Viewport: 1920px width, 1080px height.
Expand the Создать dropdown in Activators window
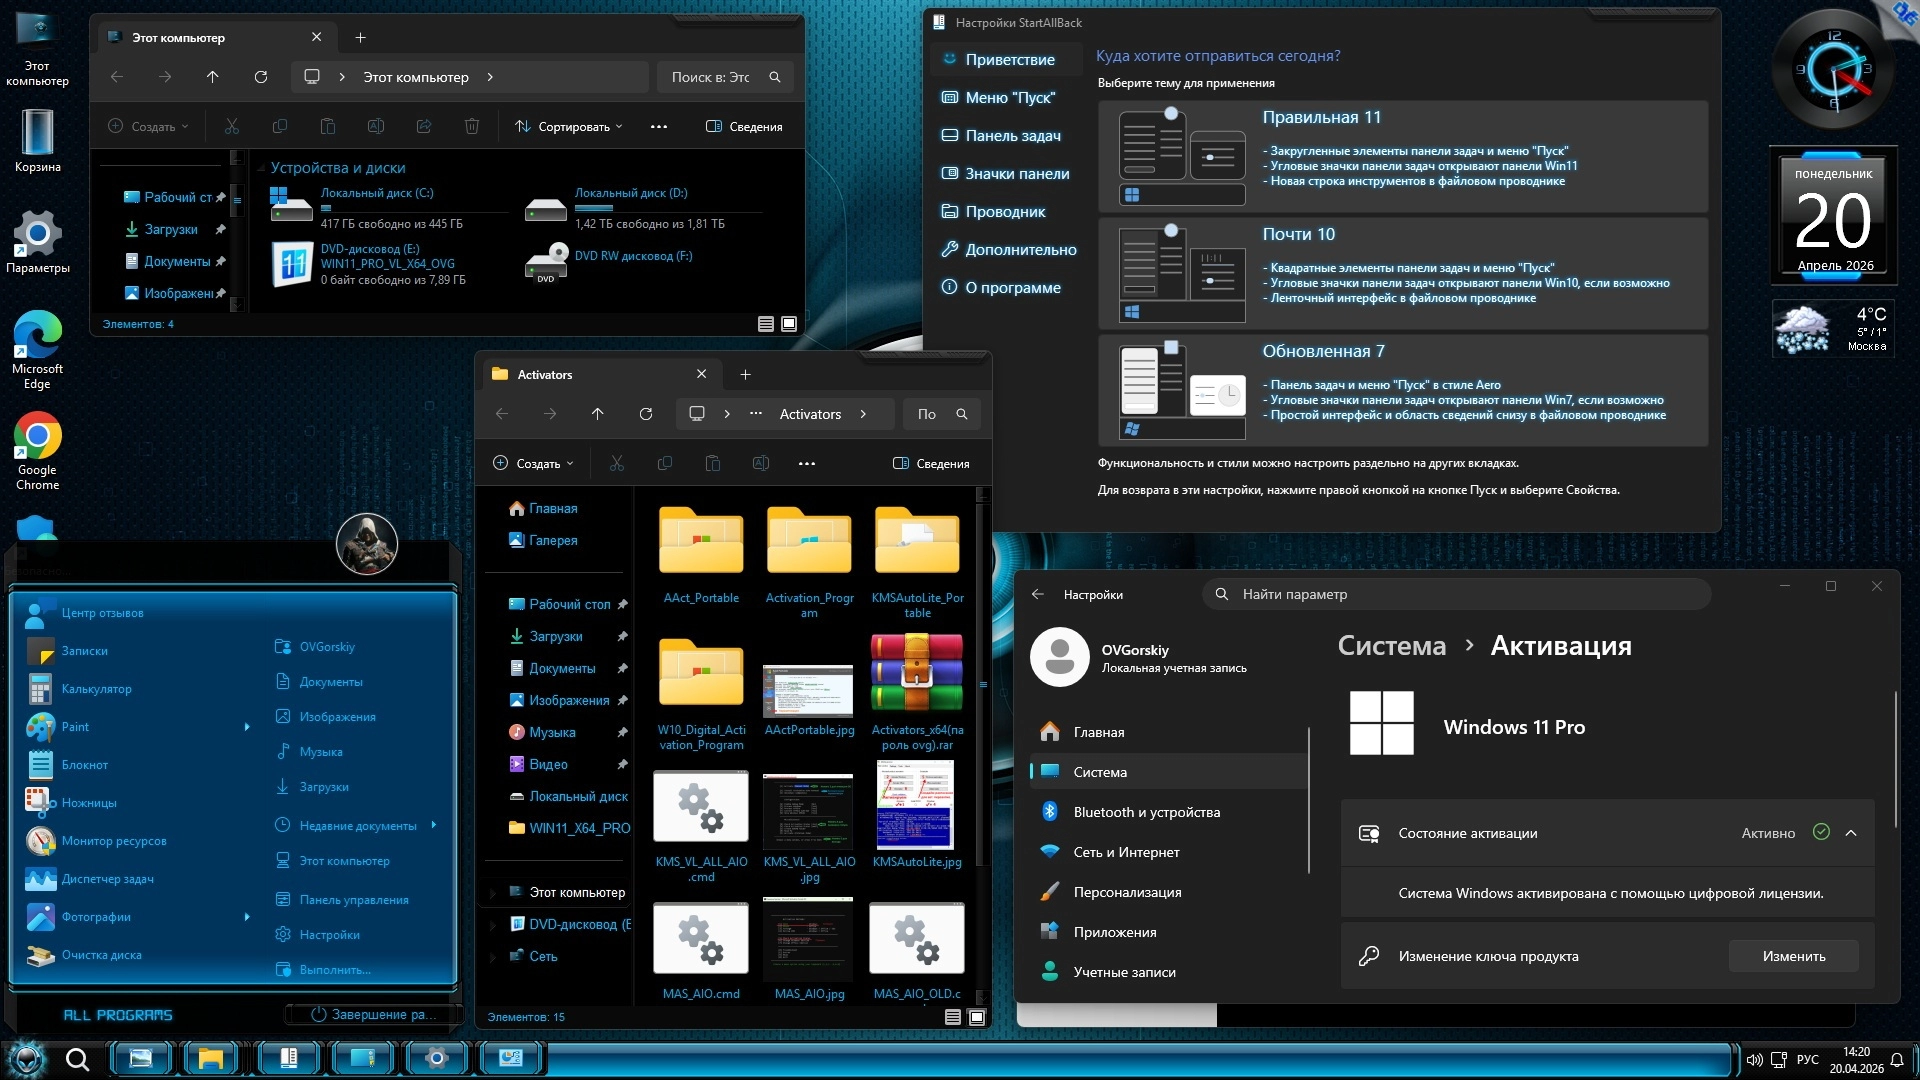click(534, 464)
